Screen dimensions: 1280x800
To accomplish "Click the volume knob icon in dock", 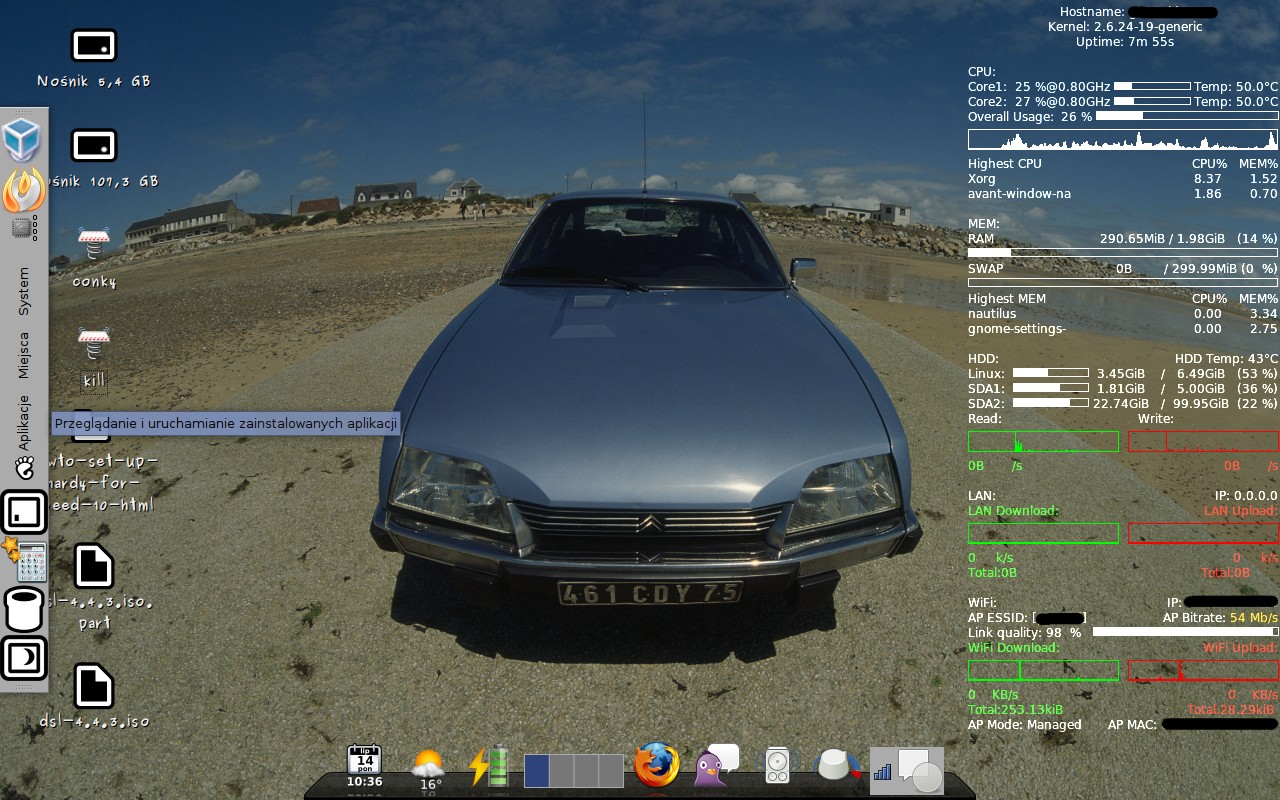I will (837, 765).
